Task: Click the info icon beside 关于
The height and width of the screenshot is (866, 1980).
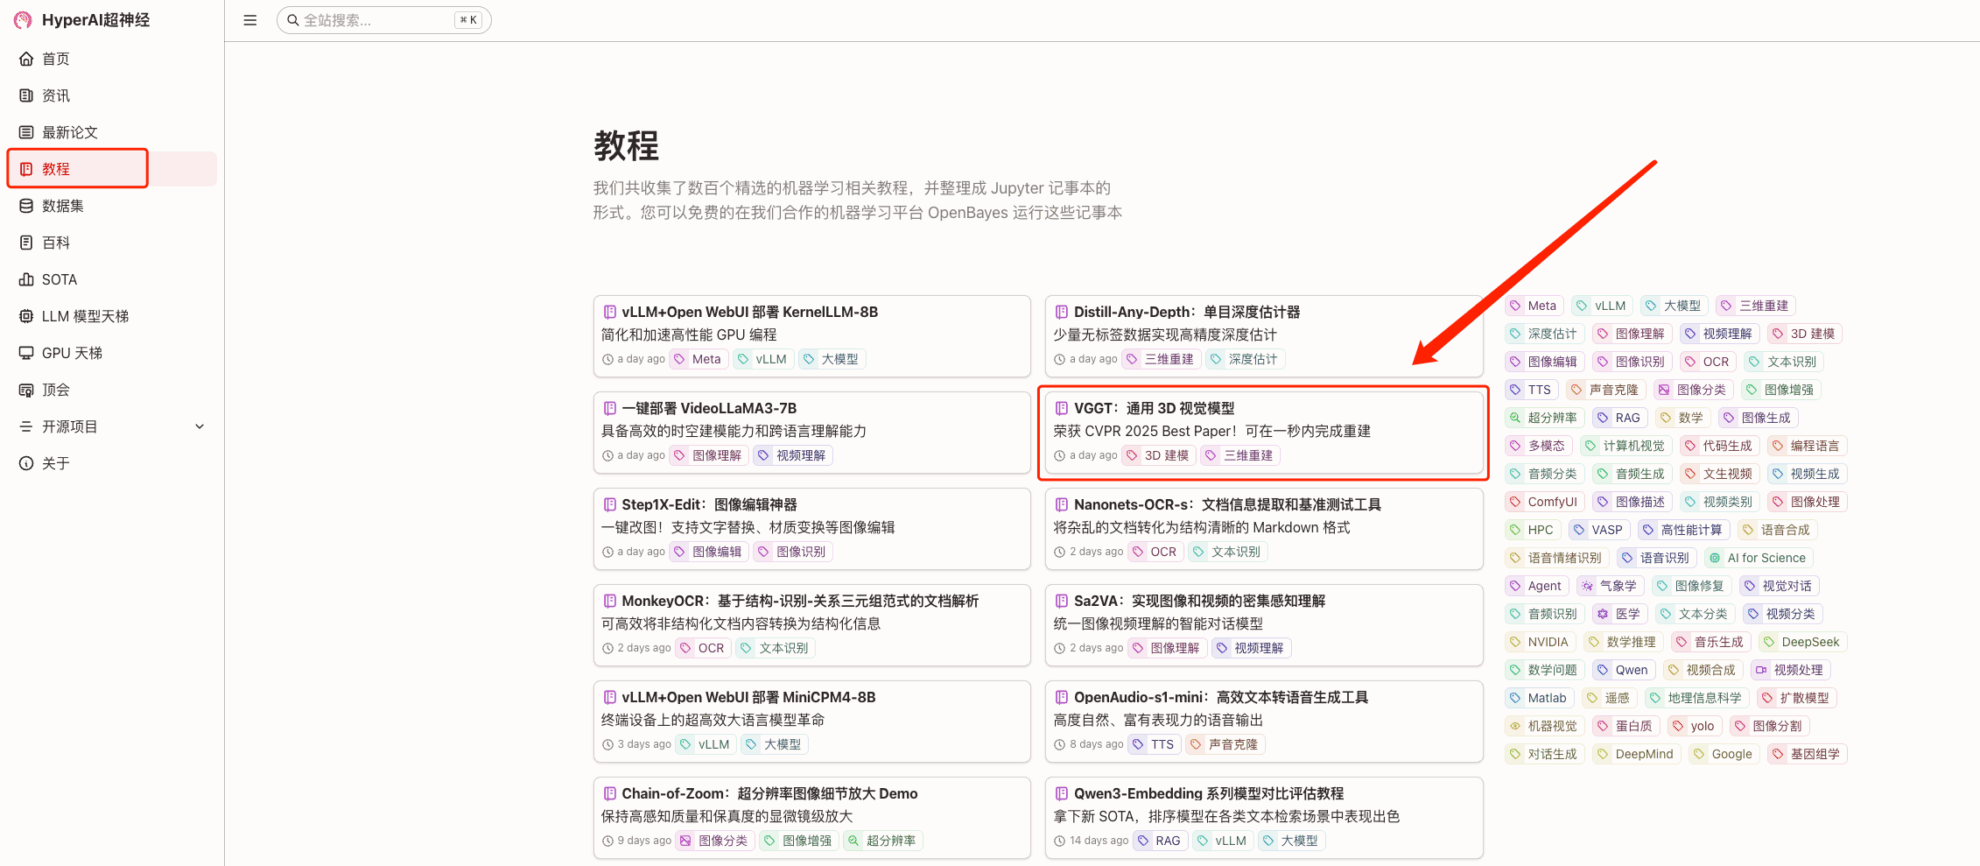Action: click(x=27, y=464)
